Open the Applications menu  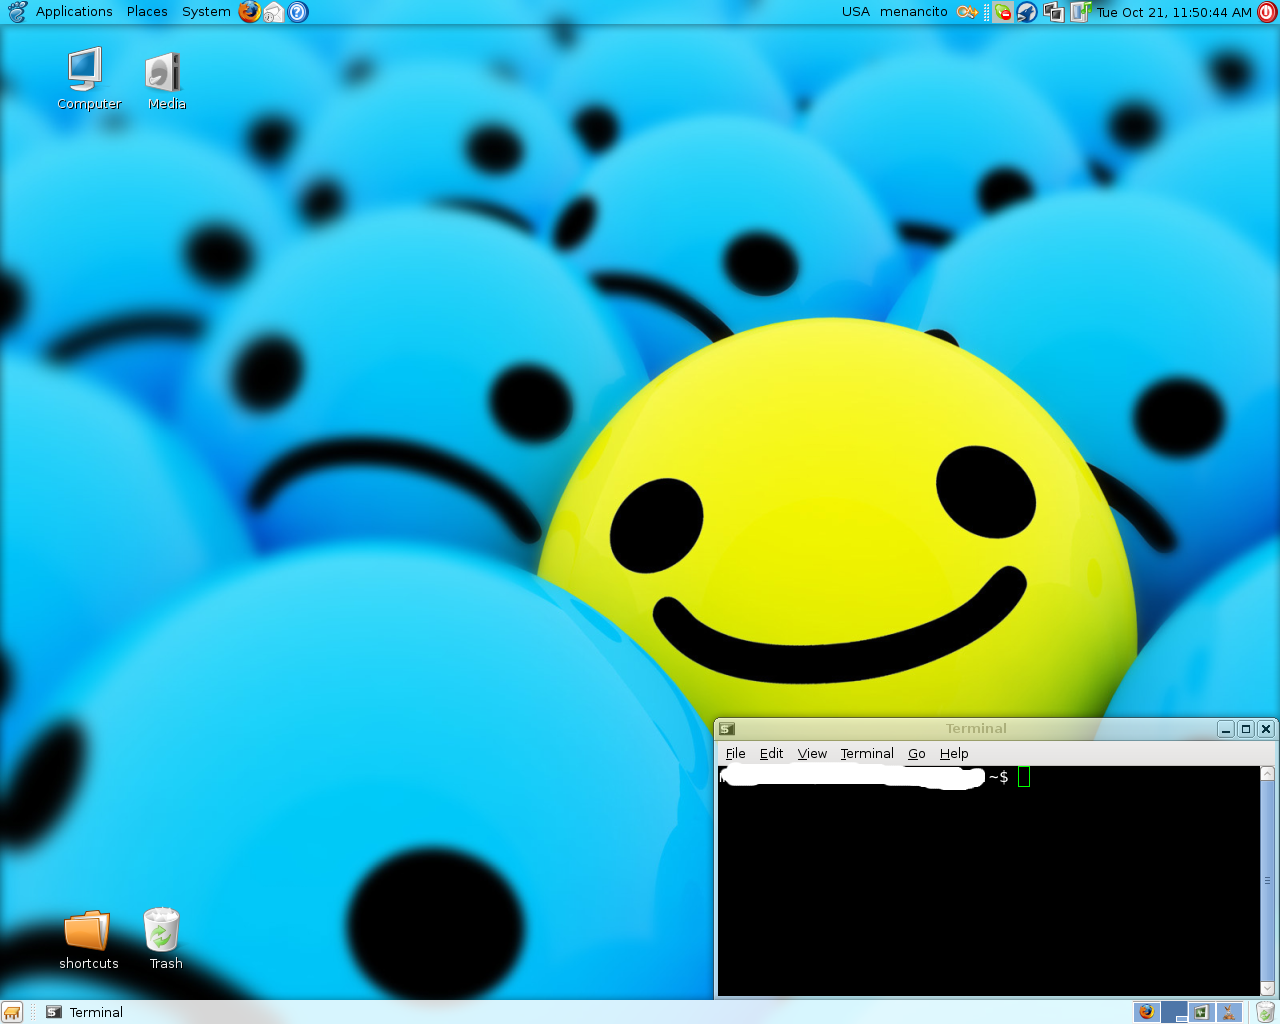click(x=74, y=12)
